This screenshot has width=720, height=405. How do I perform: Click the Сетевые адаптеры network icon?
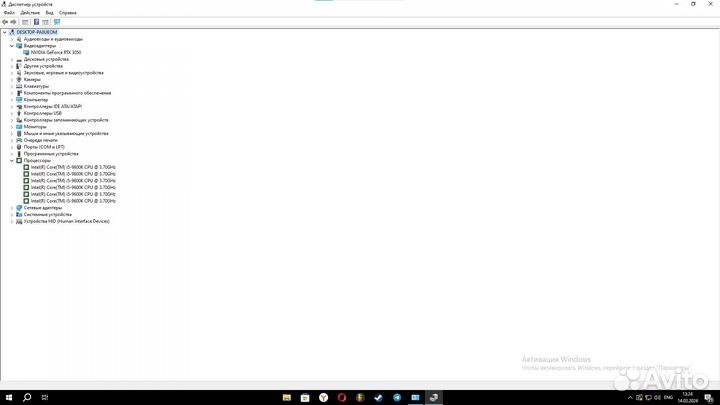(19, 208)
